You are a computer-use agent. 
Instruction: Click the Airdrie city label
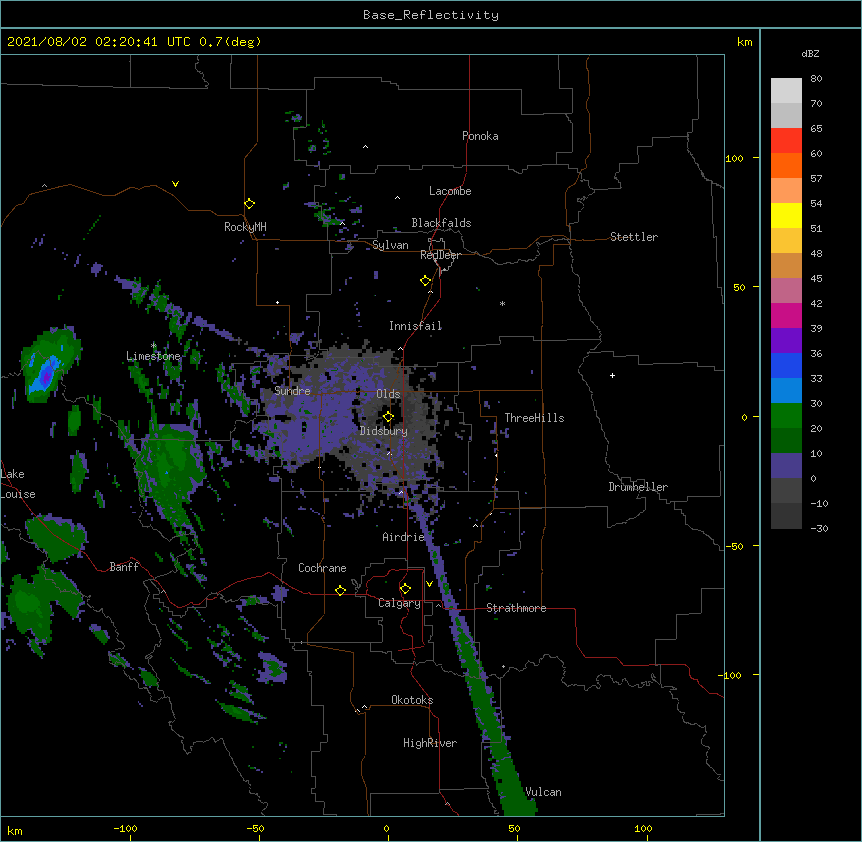pyautogui.click(x=403, y=537)
